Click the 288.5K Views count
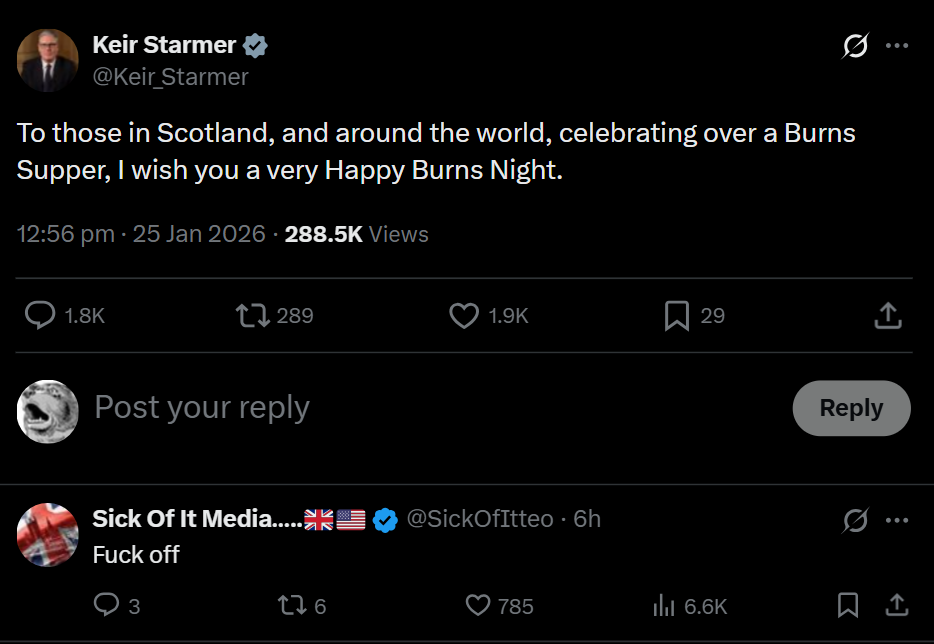The height and width of the screenshot is (644, 934). click(x=356, y=234)
